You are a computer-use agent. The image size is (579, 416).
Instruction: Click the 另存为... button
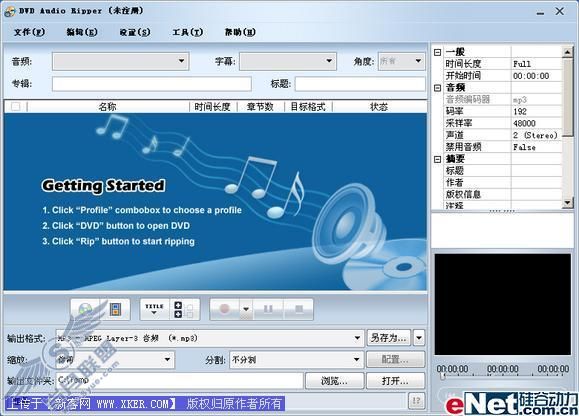pos(388,338)
